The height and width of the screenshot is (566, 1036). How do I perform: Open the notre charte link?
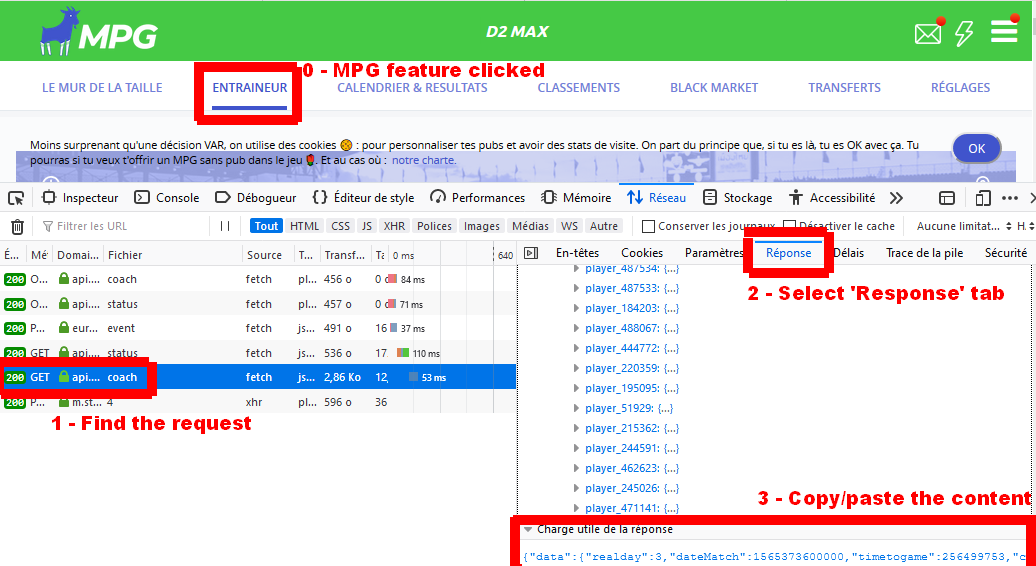click(424, 160)
